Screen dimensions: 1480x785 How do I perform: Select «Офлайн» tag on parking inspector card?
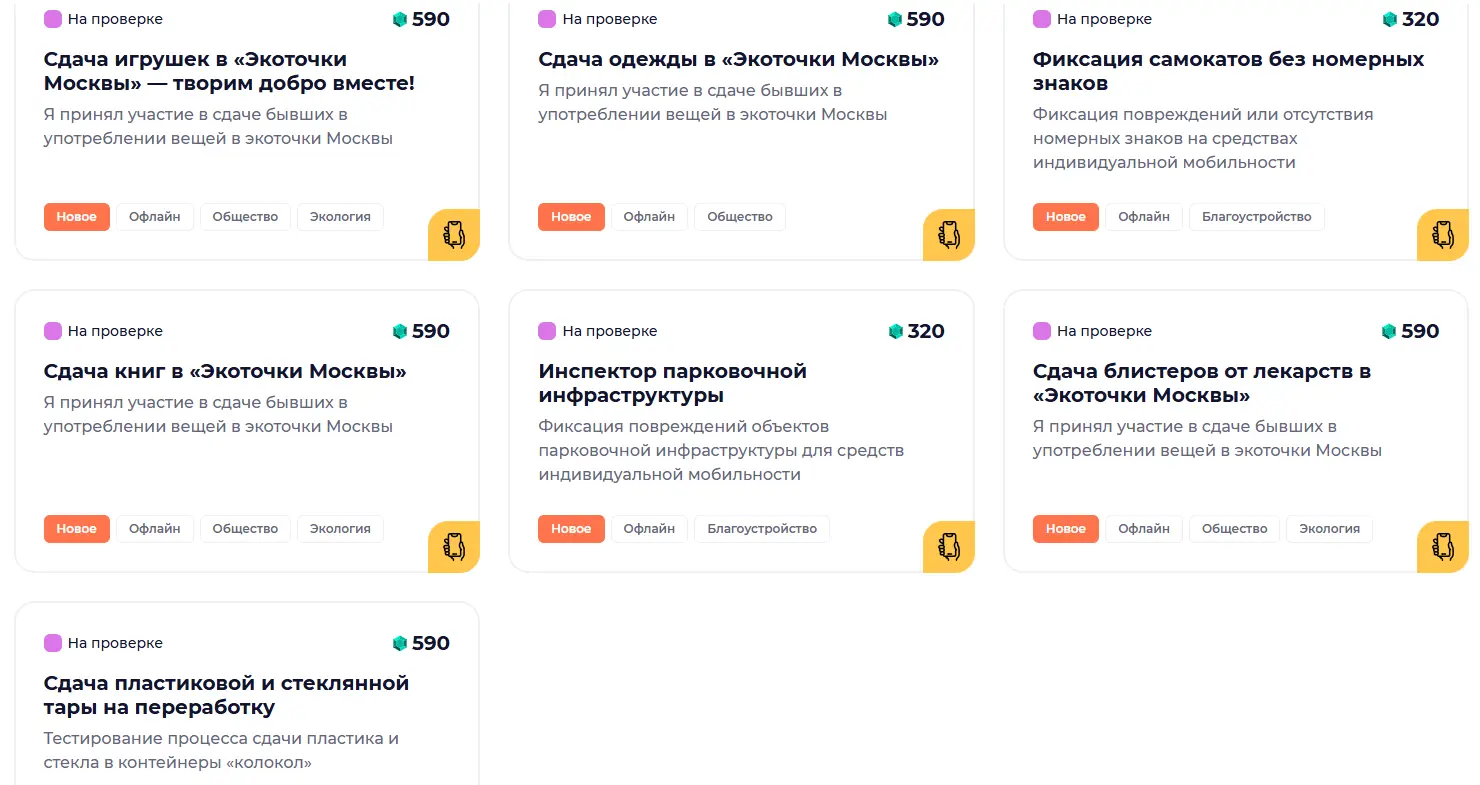click(649, 529)
